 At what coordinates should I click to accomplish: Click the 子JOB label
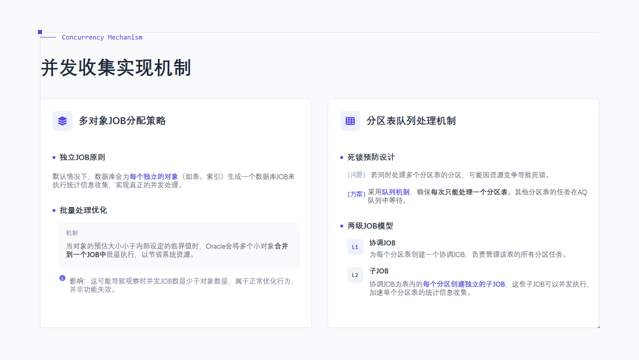point(379,271)
